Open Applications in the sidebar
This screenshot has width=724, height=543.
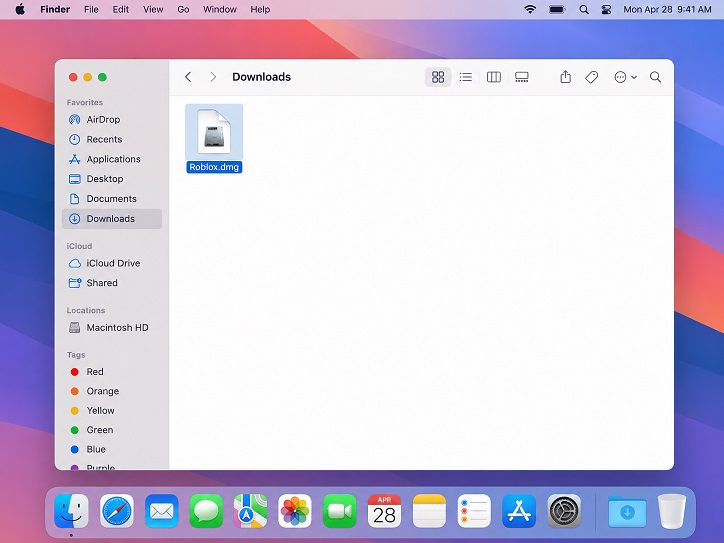112,159
